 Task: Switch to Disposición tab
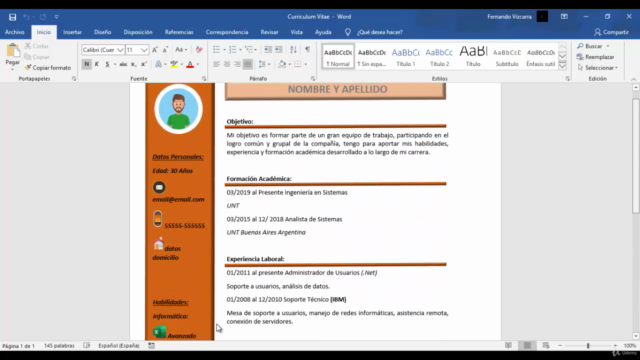pyautogui.click(x=138, y=32)
